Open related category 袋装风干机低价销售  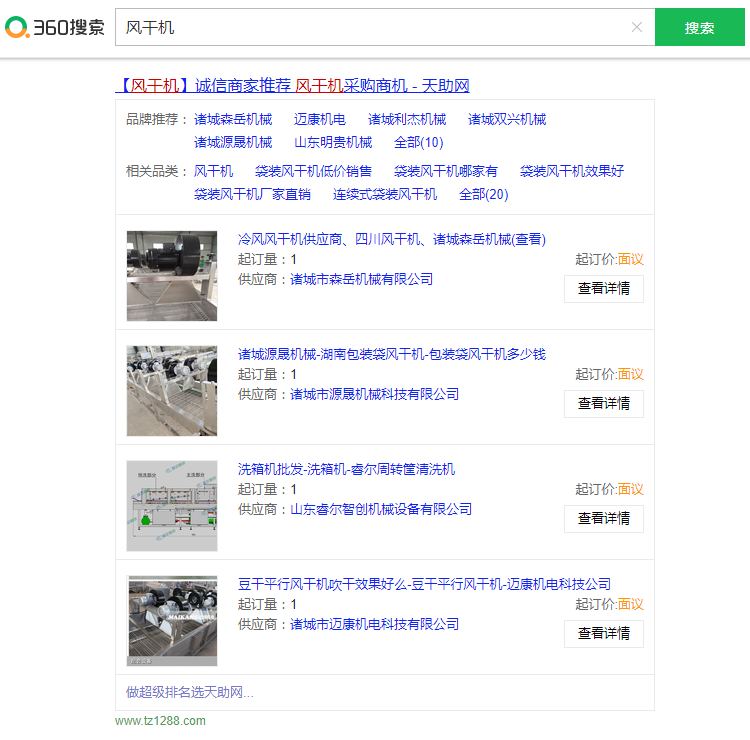tap(313, 171)
